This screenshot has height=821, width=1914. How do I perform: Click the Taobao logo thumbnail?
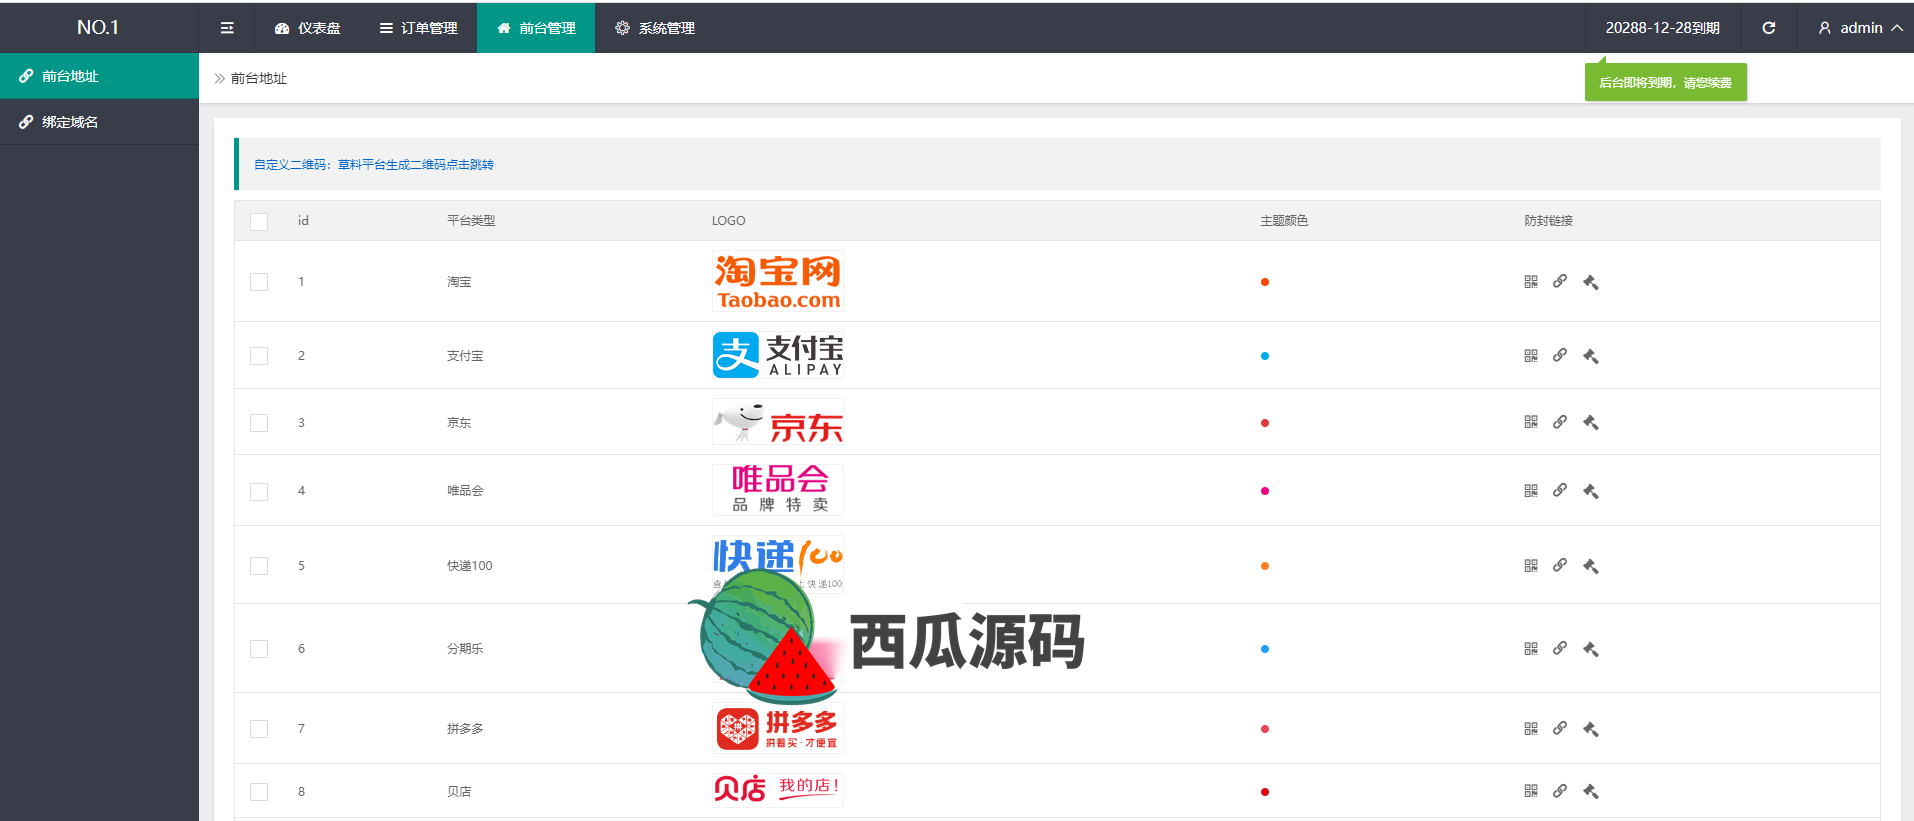click(778, 281)
